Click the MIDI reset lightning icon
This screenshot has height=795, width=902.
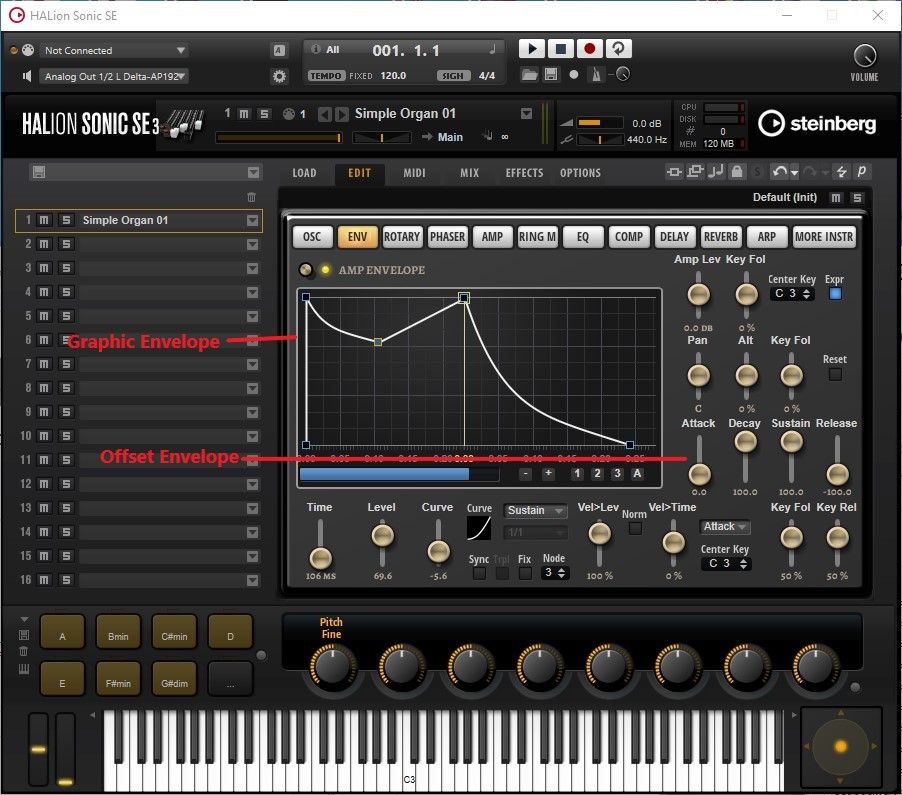coord(842,171)
